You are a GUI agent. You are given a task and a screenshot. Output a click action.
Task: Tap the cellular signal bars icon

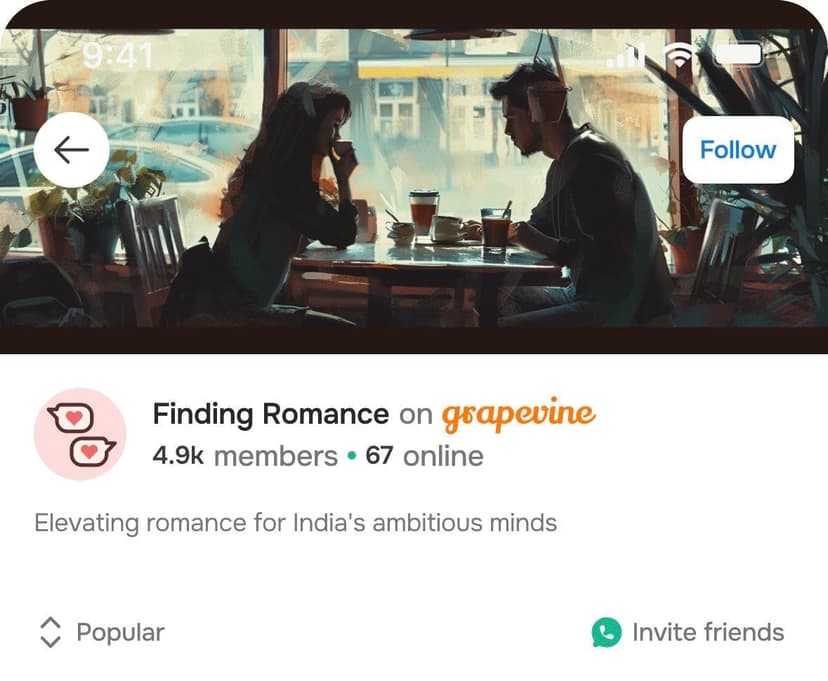(626, 56)
